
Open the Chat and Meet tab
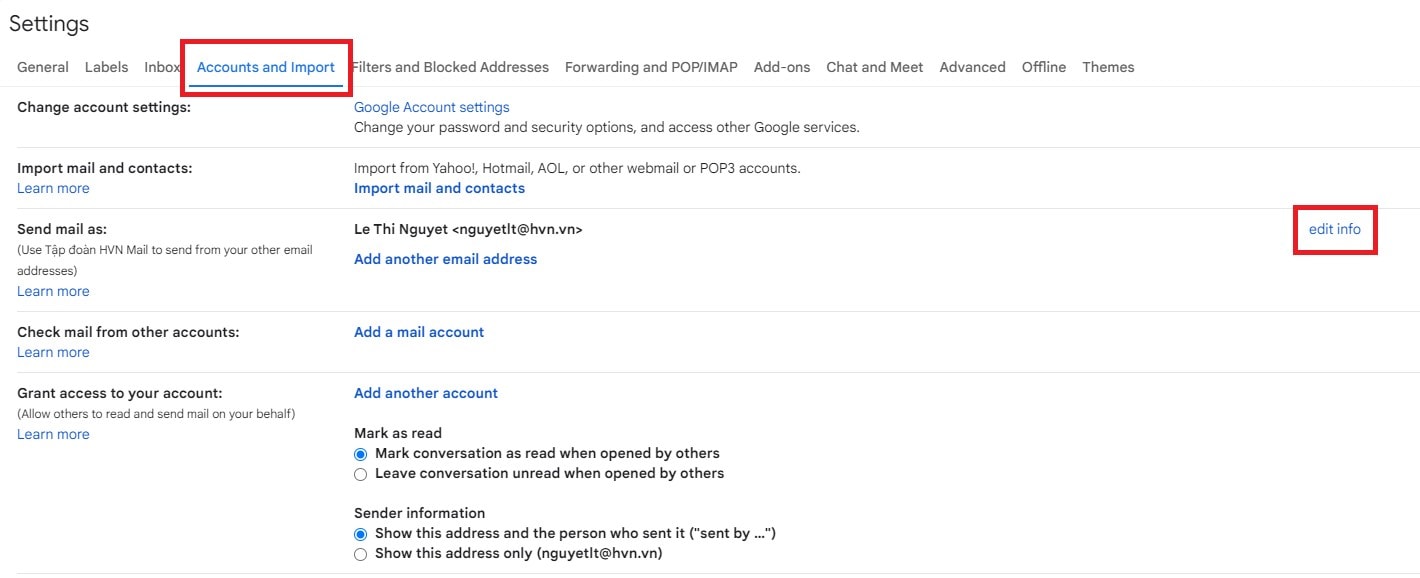coord(874,67)
